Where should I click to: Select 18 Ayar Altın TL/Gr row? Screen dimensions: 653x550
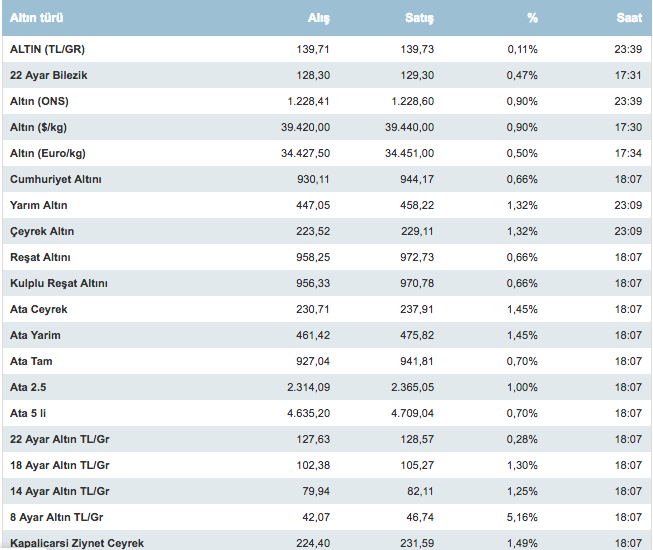pyautogui.click(x=60, y=465)
